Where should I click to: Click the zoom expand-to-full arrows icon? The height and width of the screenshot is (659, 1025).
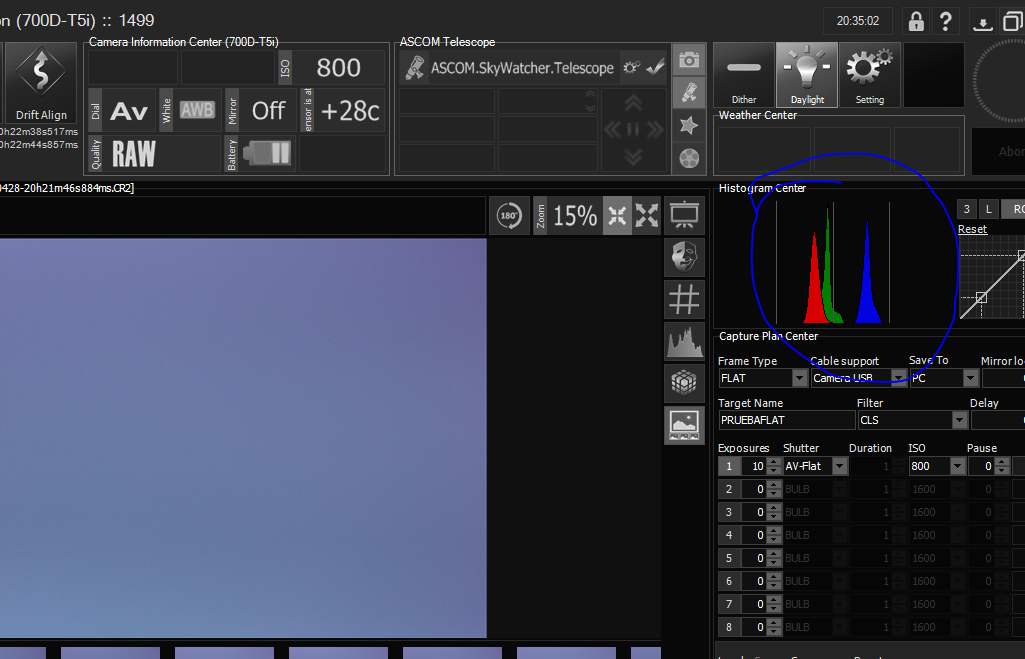click(647, 215)
